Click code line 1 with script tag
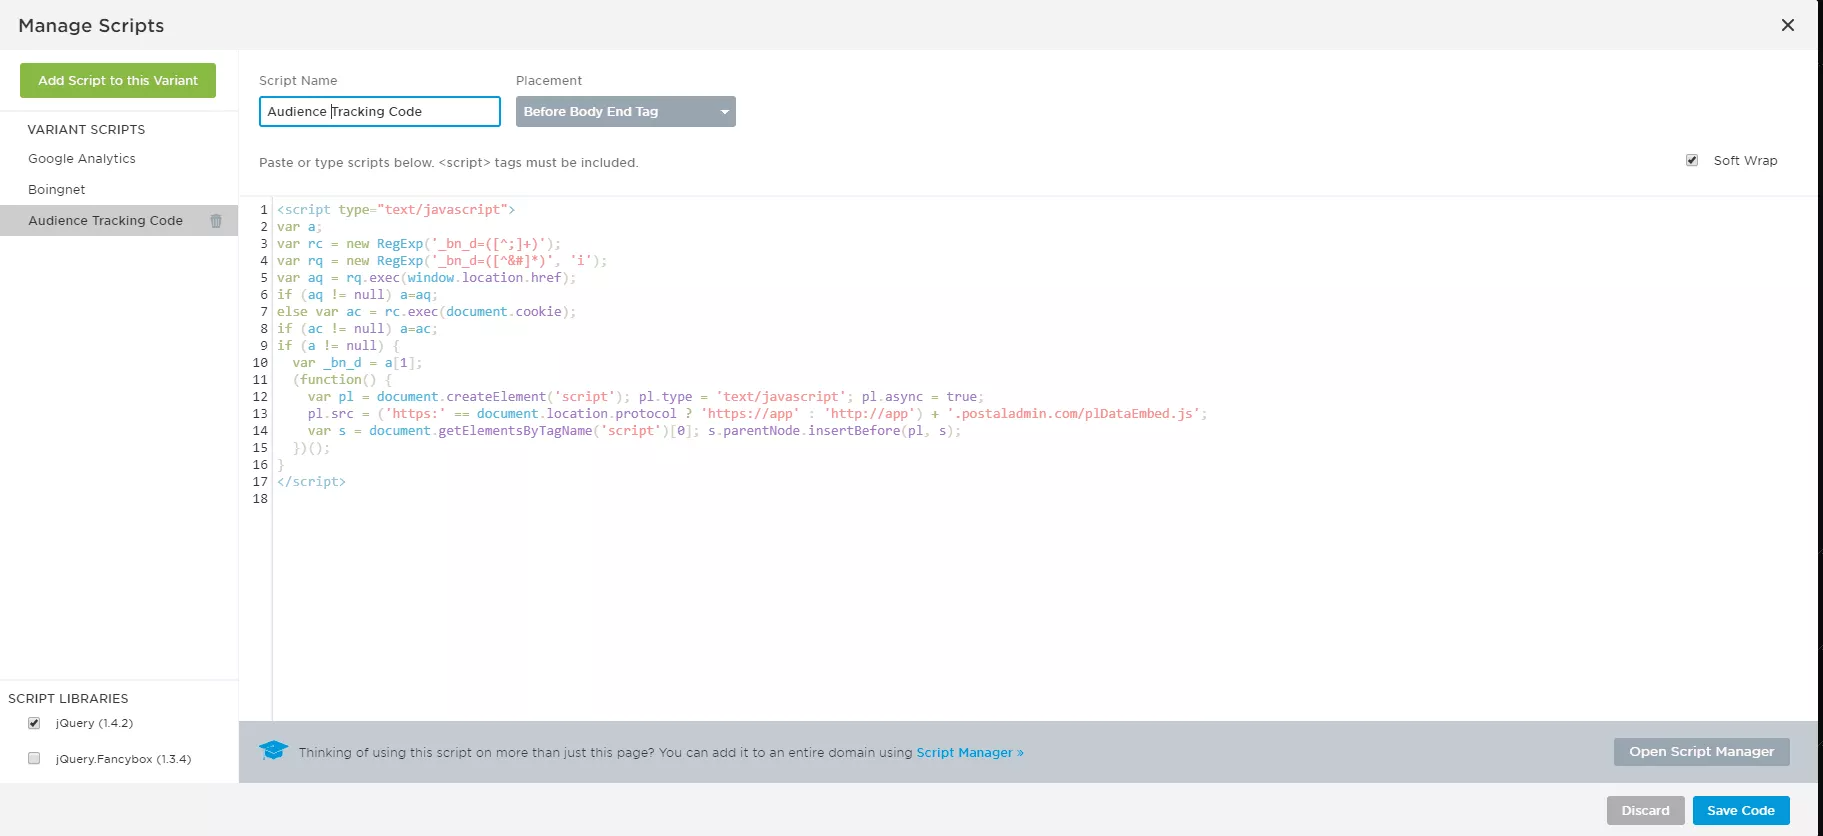 [396, 210]
